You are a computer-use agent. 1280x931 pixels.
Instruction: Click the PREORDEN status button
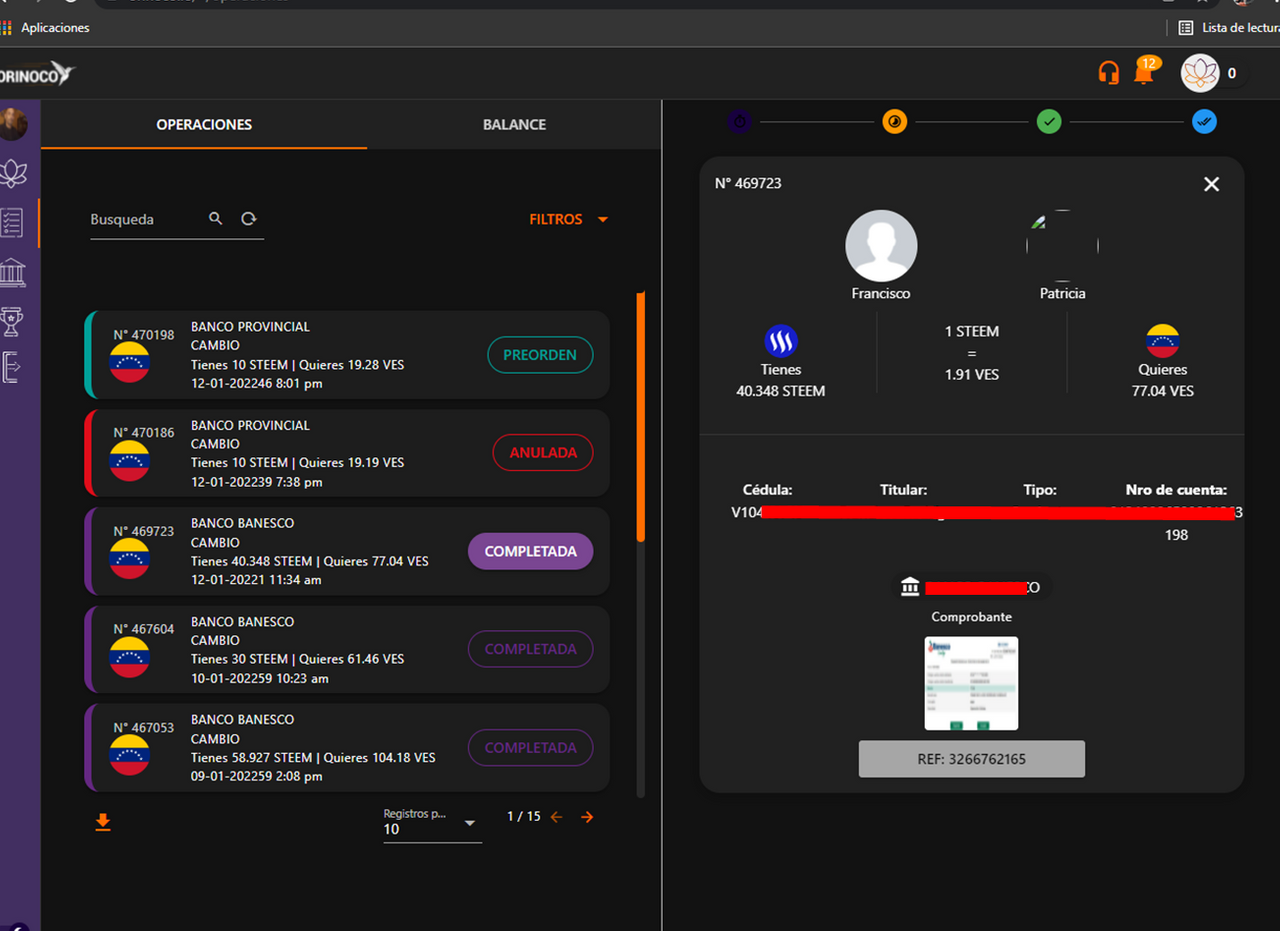[540, 354]
